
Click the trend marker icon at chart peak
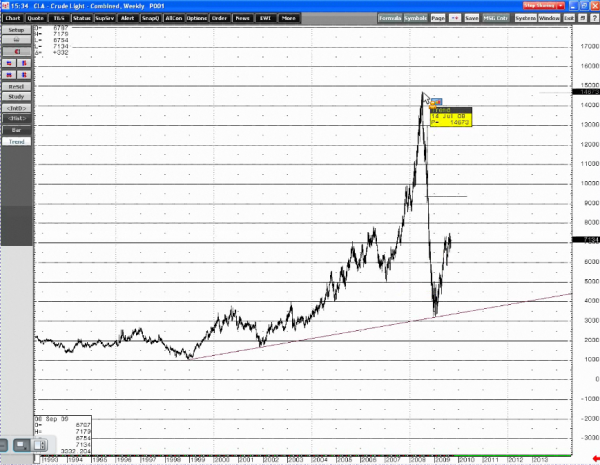(x=435, y=101)
